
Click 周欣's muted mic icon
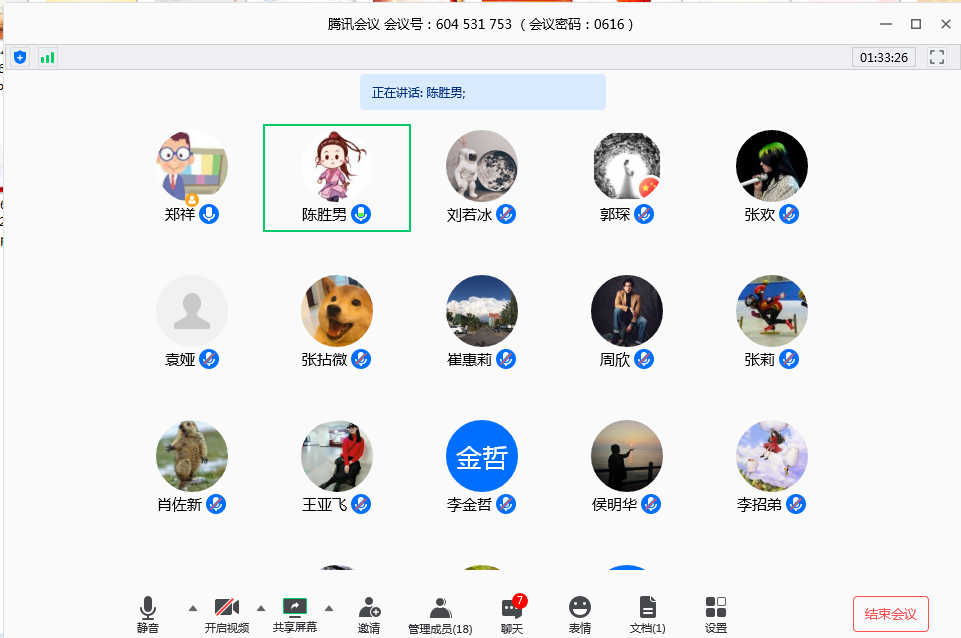coord(644,359)
